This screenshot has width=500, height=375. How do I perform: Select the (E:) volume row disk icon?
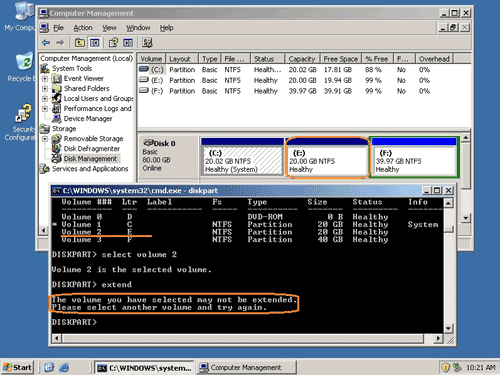point(144,80)
